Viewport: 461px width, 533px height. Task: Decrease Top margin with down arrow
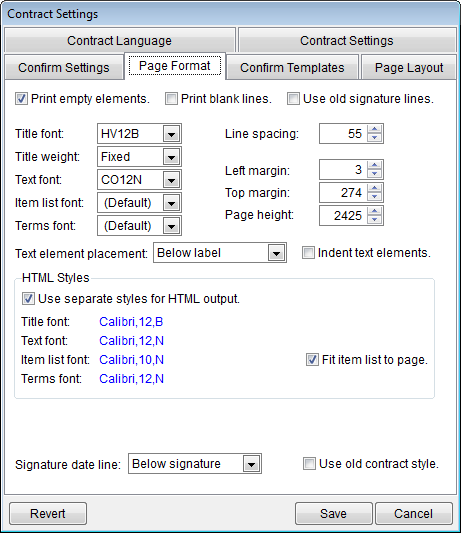pyautogui.click(x=374, y=196)
